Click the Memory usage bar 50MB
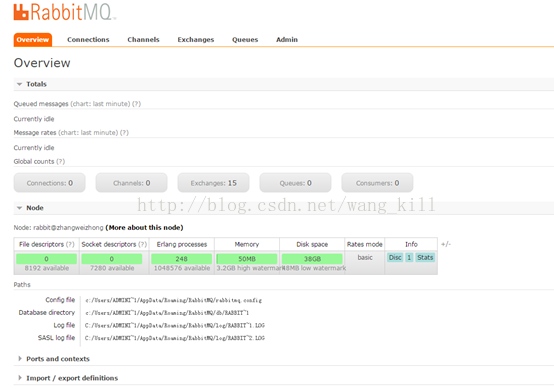554x389 pixels. [x=247, y=259]
